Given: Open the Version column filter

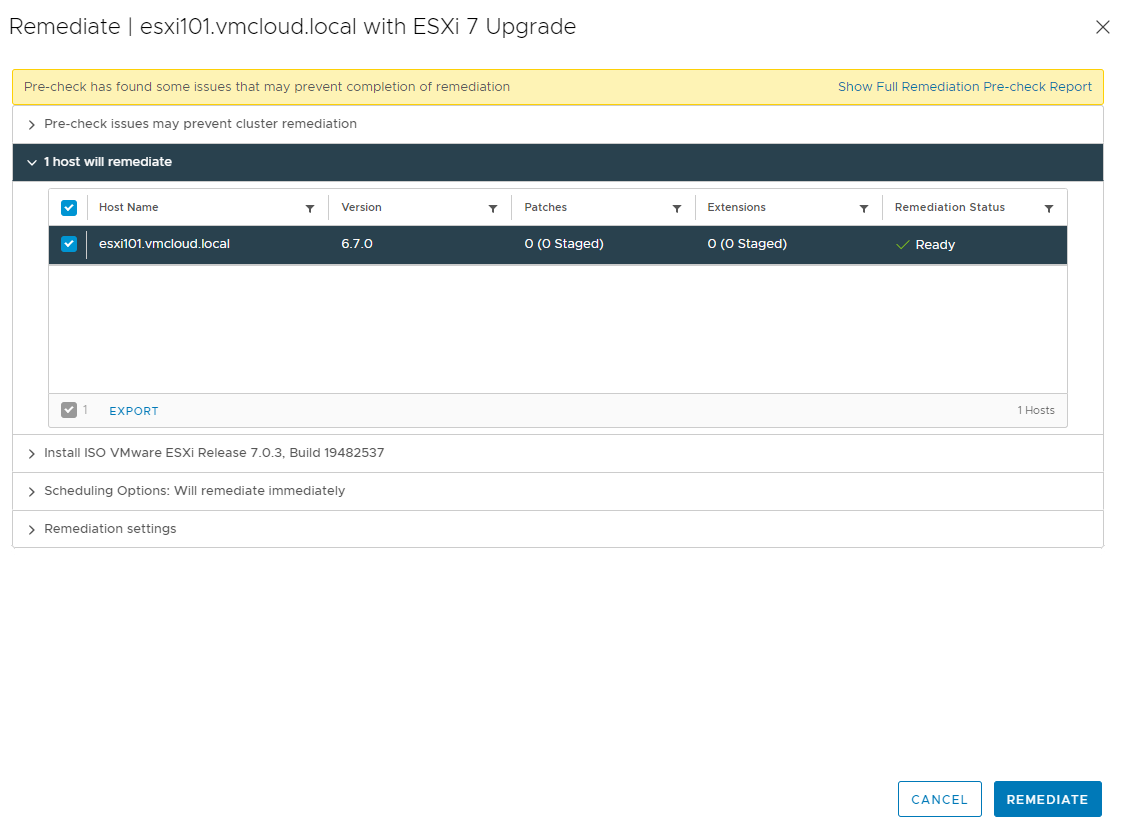Looking at the screenshot, I should (492, 207).
